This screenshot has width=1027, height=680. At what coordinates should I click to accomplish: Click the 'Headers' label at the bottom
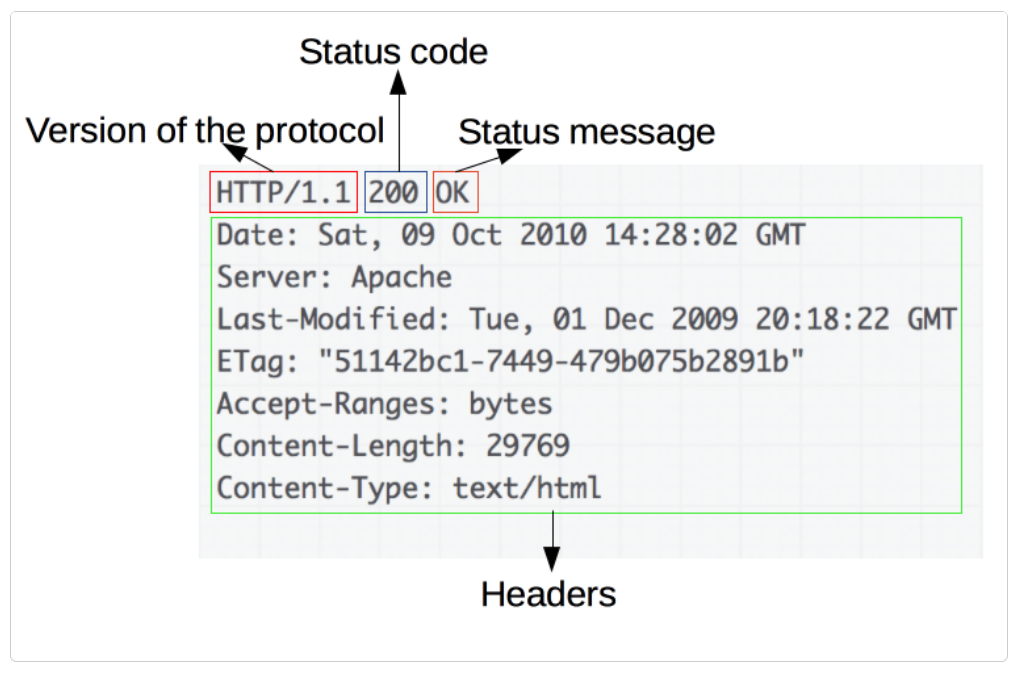[548, 594]
